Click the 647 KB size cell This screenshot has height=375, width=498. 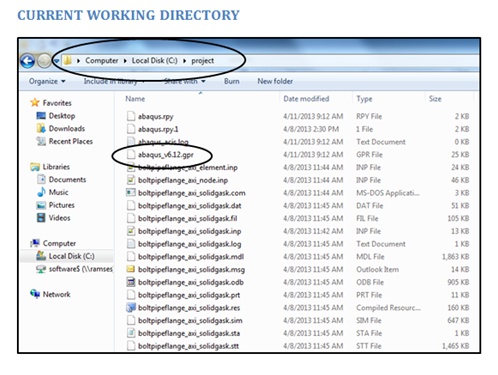point(458,320)
